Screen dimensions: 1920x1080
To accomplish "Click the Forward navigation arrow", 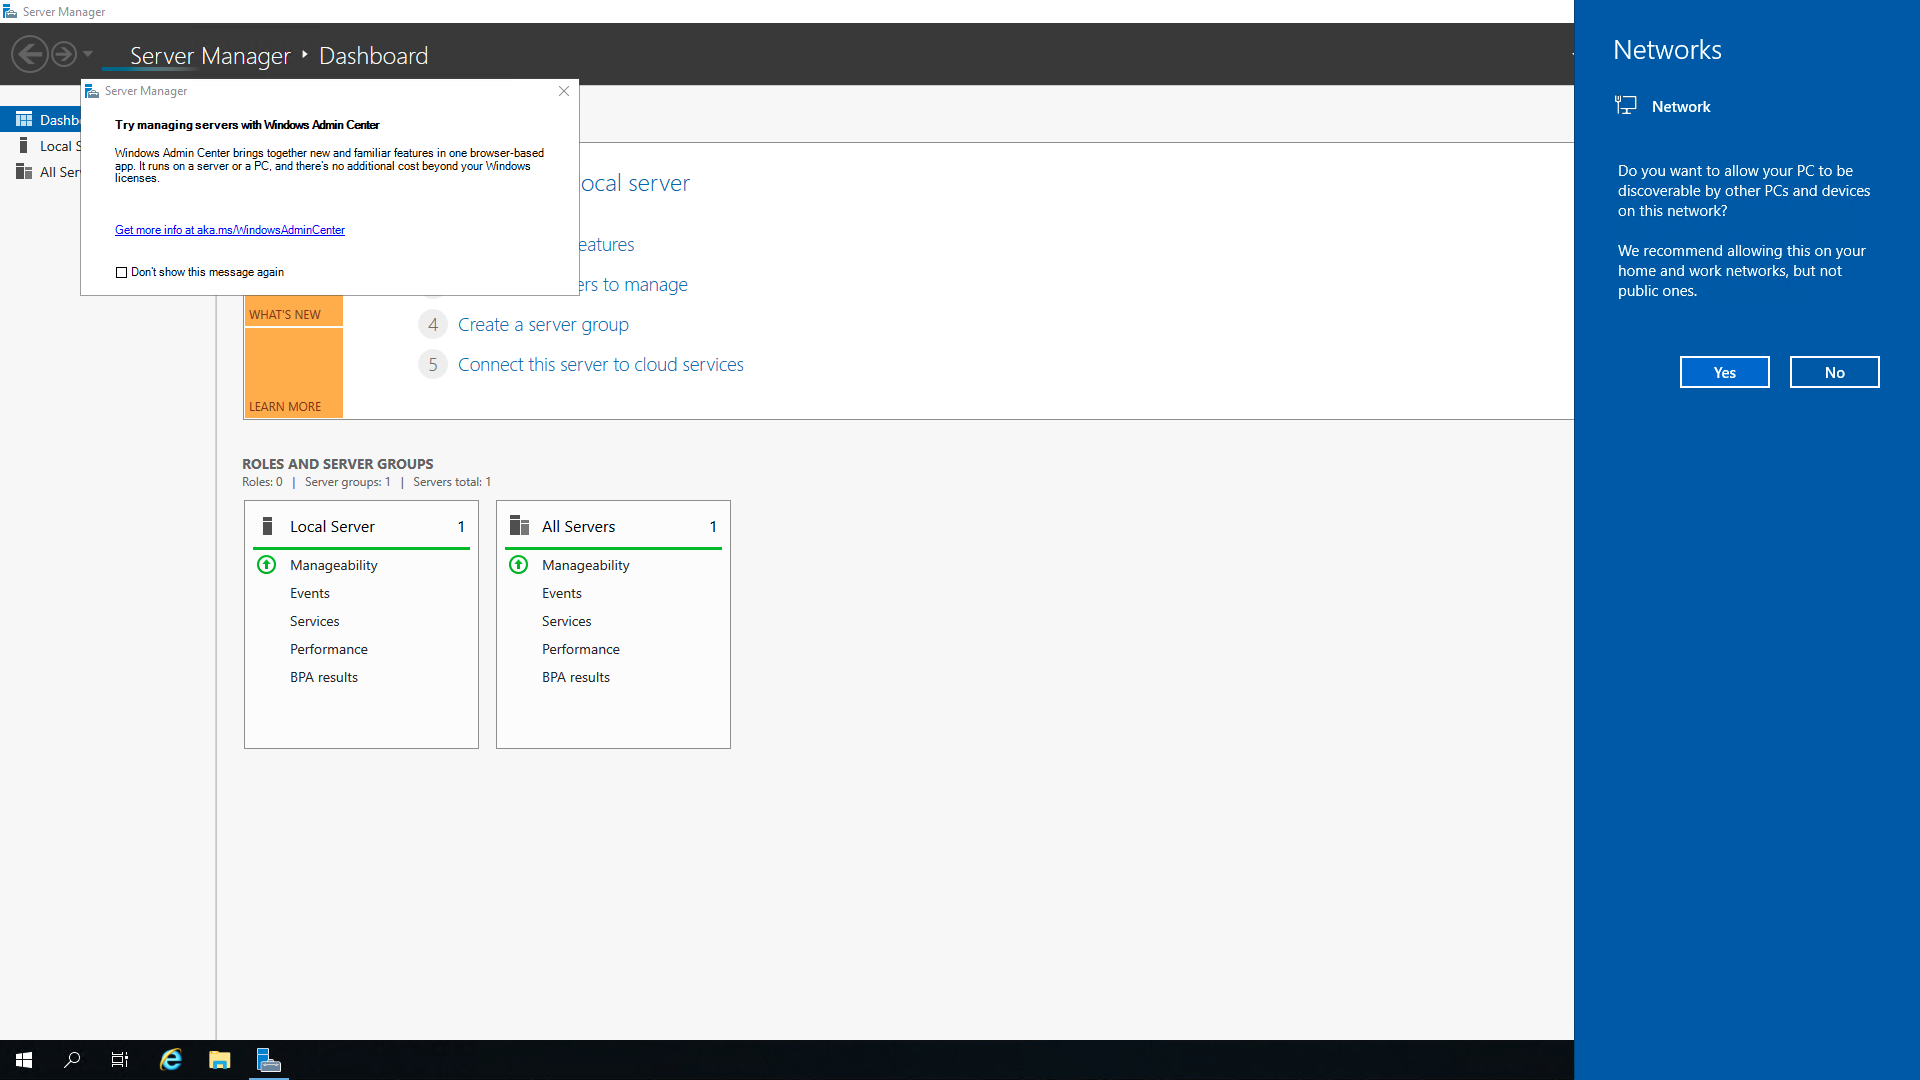I will click(64, 54).
